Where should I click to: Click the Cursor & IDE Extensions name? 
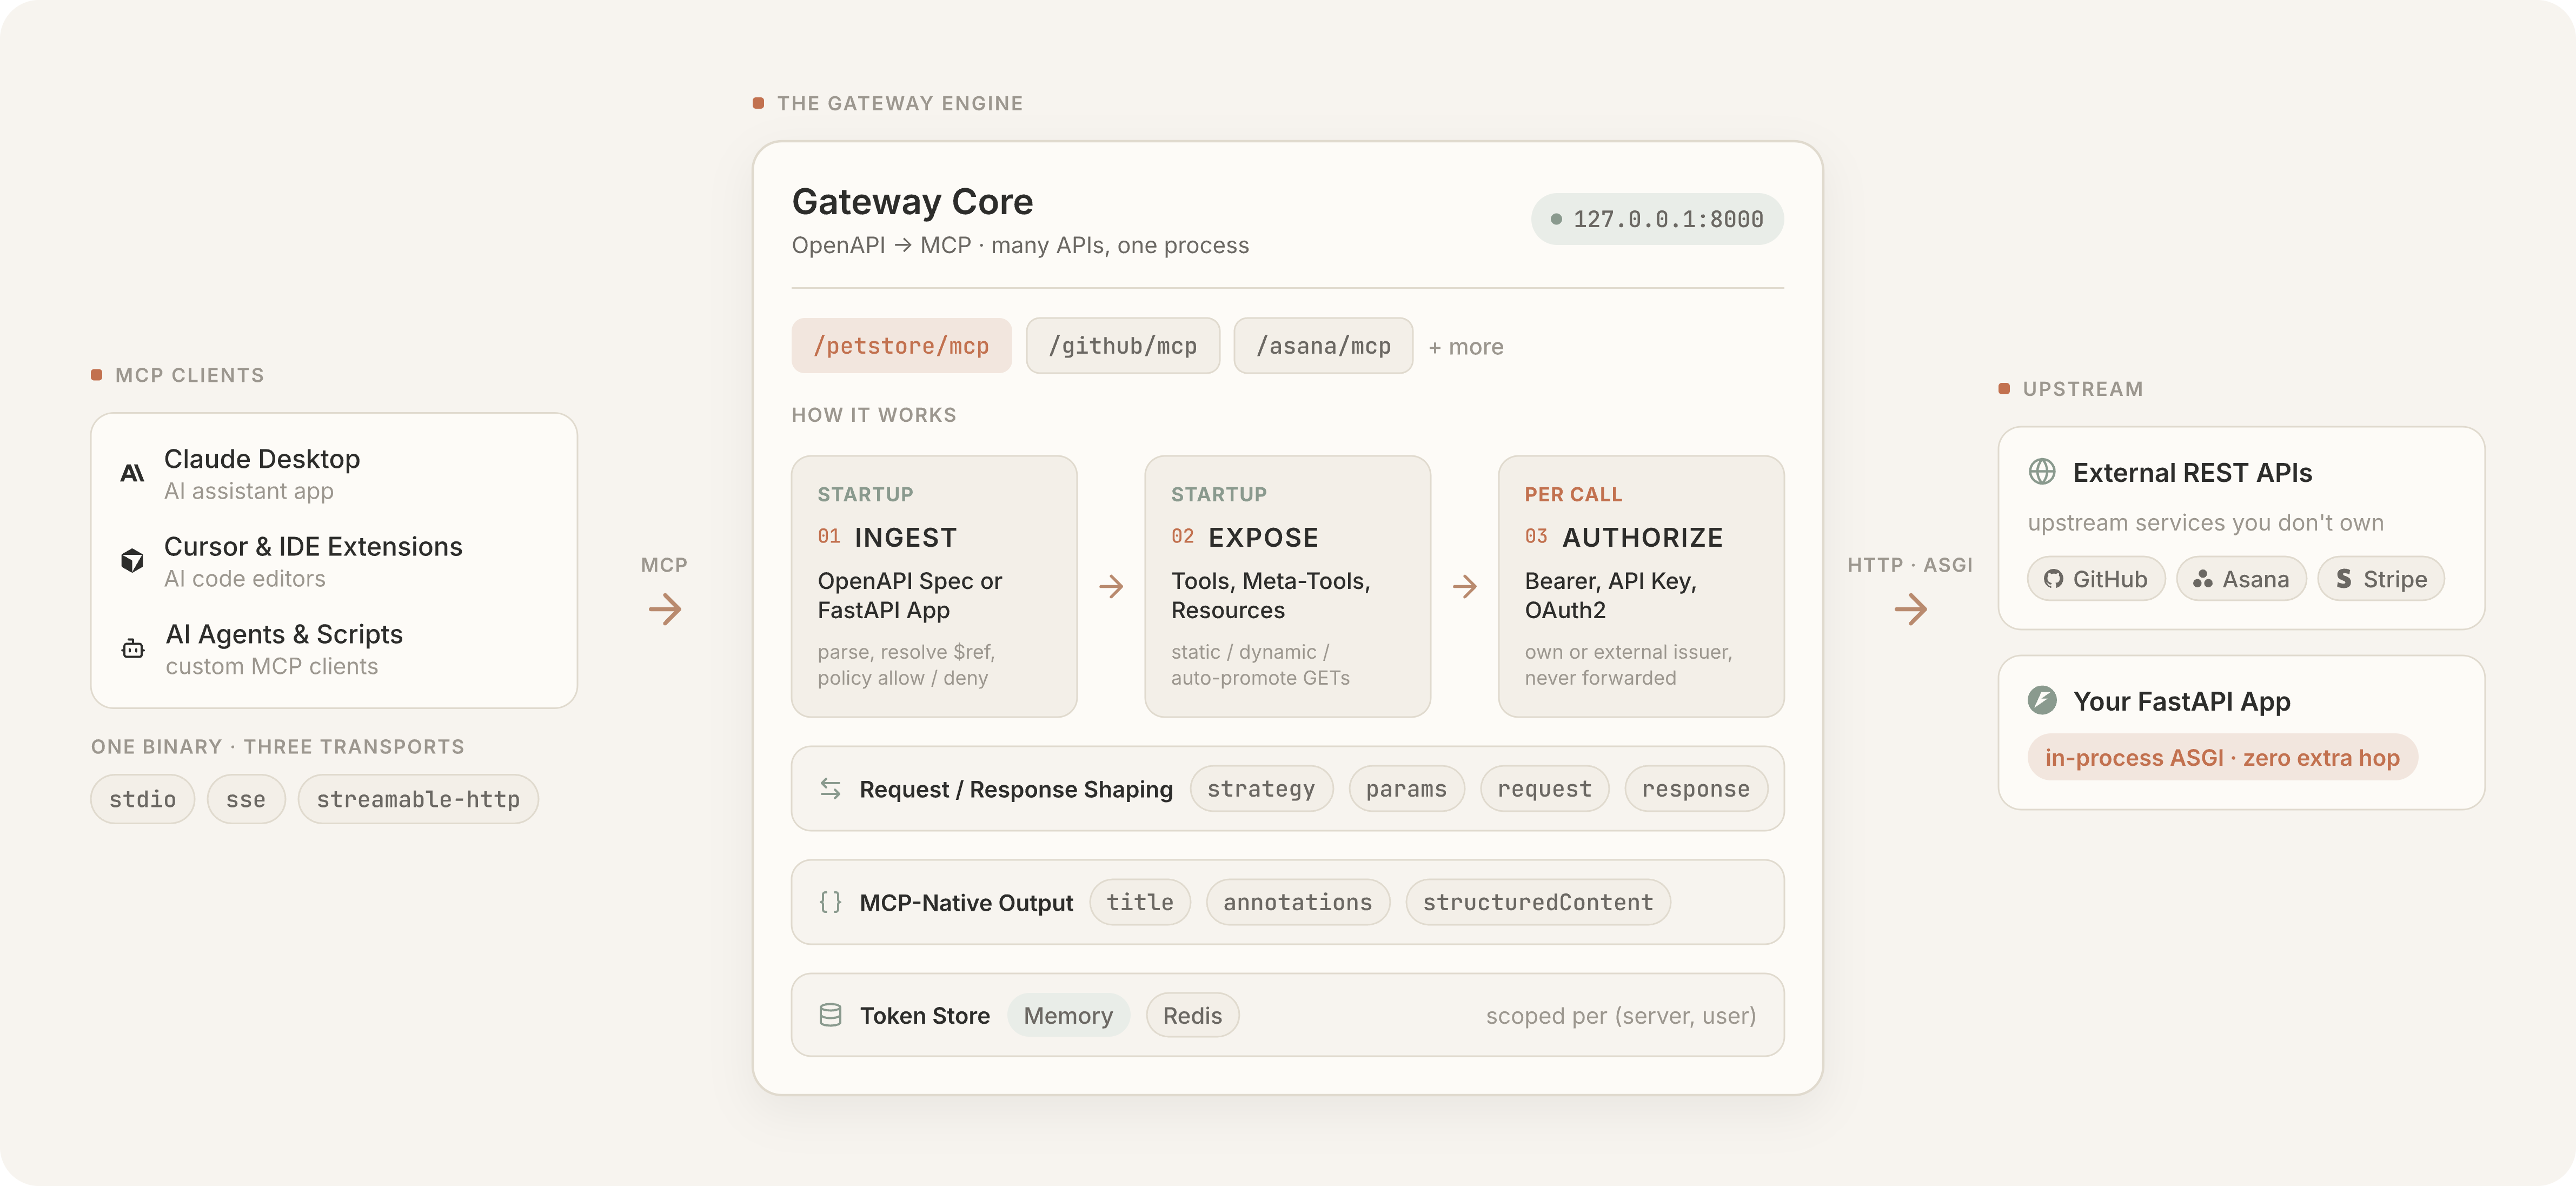point(313,546)
